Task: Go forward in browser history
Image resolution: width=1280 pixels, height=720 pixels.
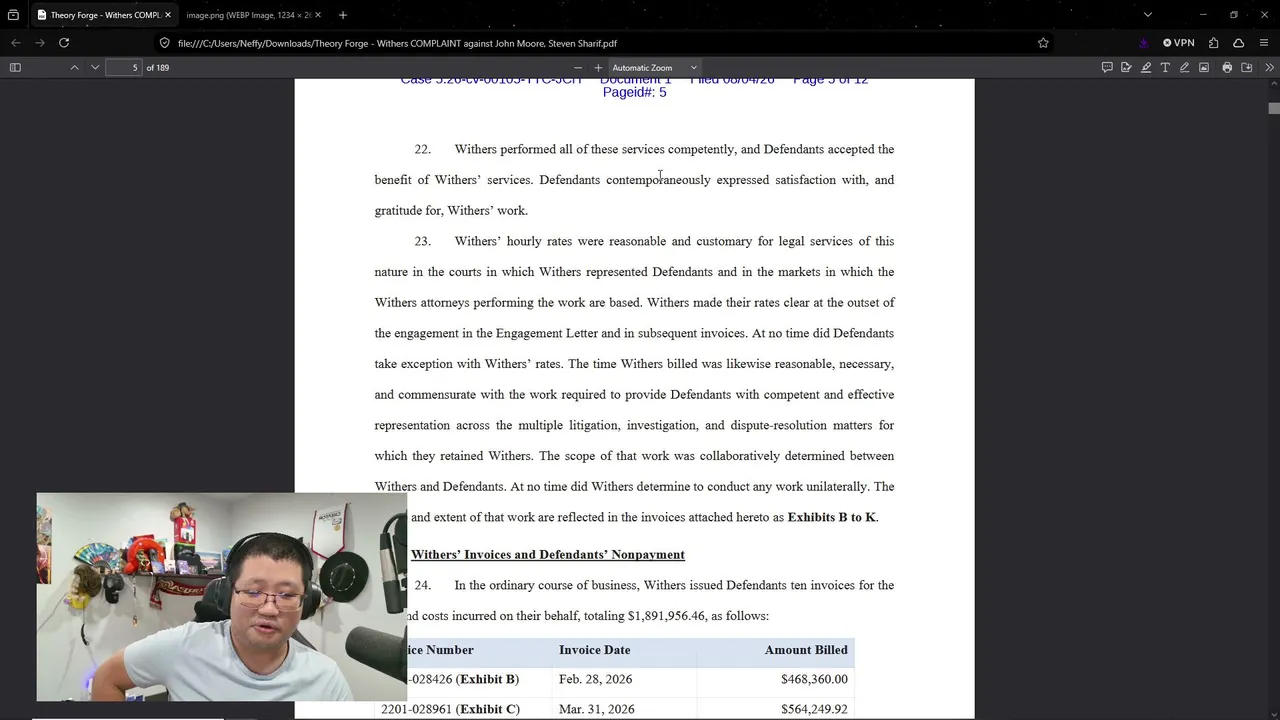Action: (40, 43)
